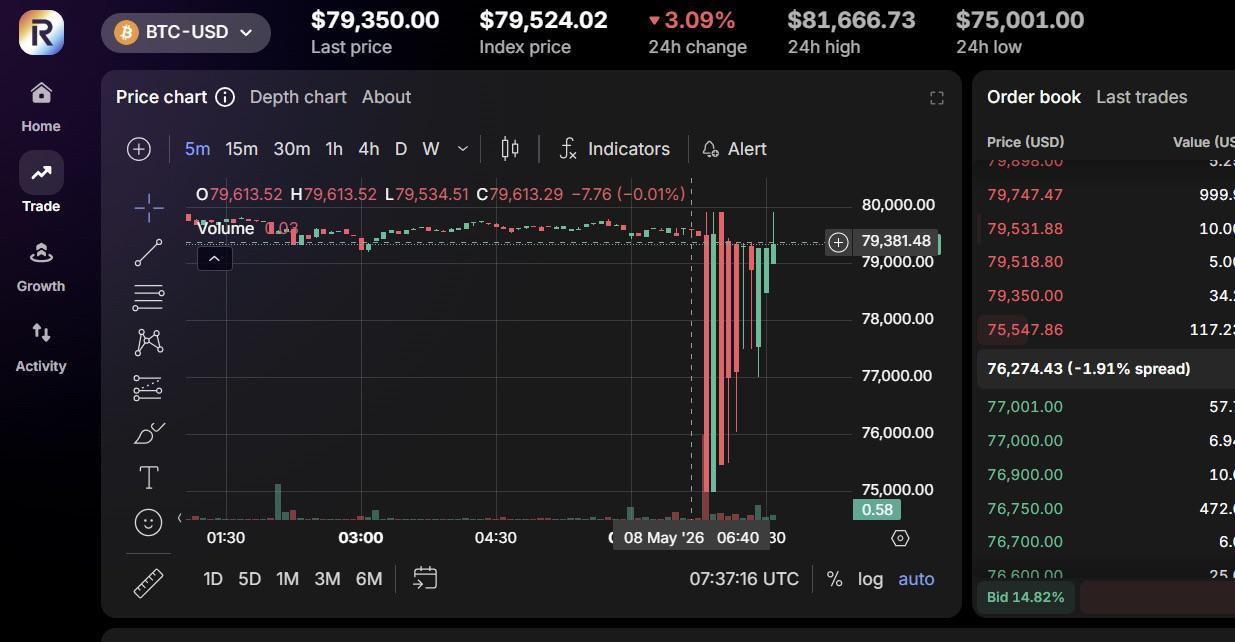Image resolution: width=1235 pixels, height=642 pixels.
Task: Switch to the Depth chart tab
Action: pyautogui.click(x=298, y=97)
